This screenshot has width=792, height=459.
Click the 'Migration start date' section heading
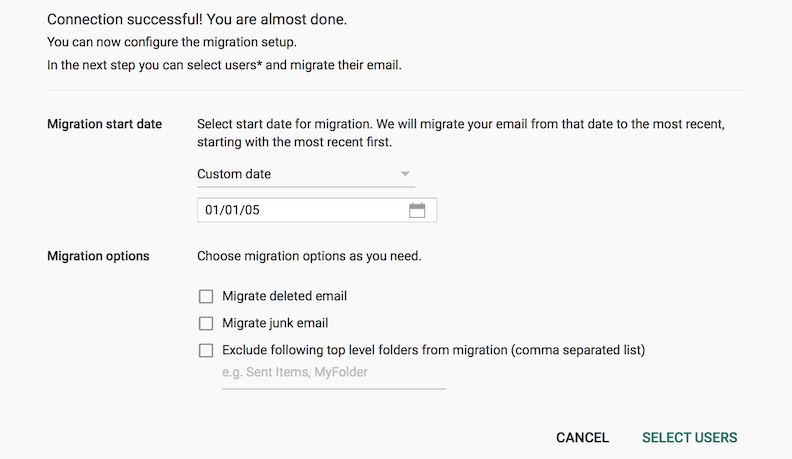[x=105, y=124]
